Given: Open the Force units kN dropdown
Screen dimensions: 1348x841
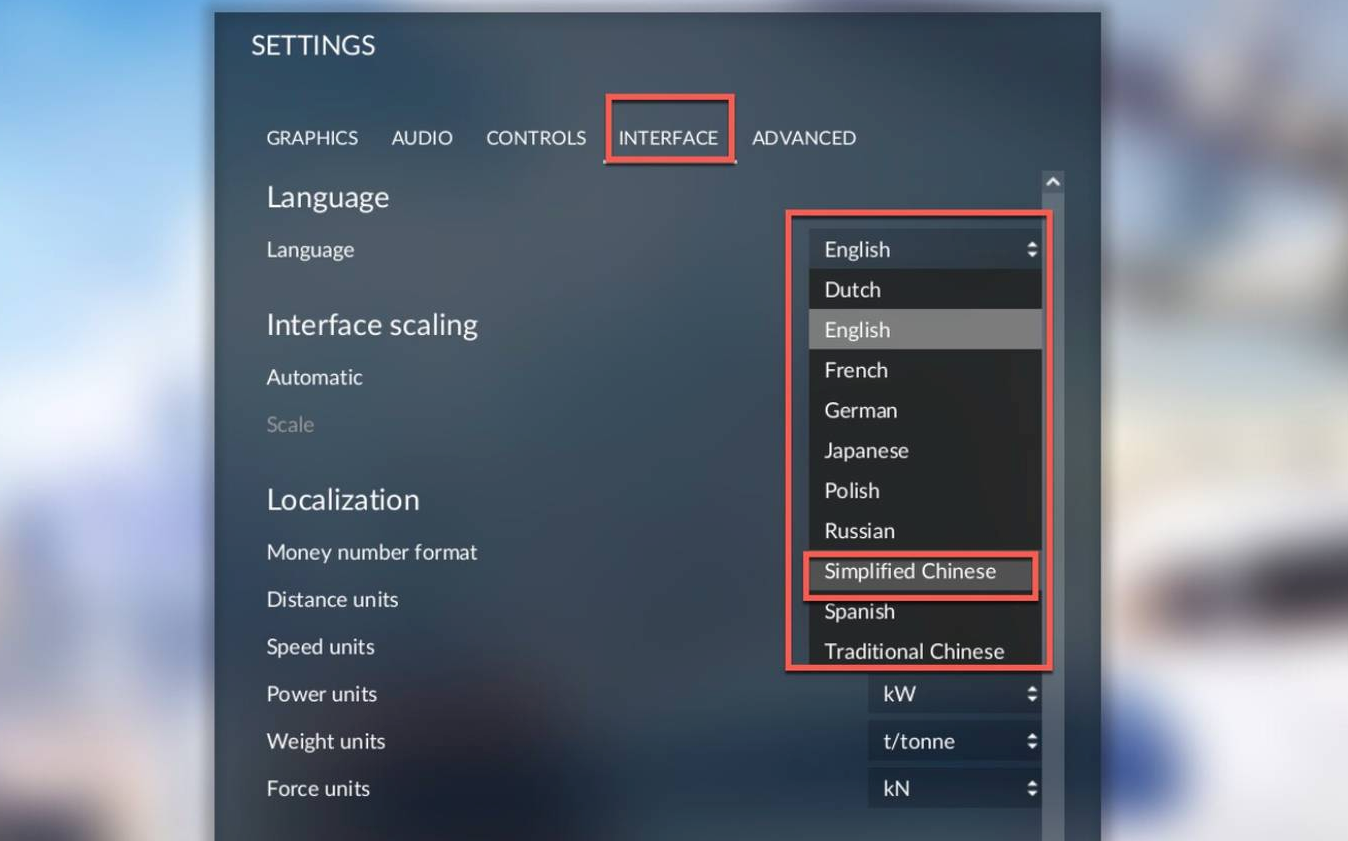Looking at the screenshot, I should coord(955,788).
